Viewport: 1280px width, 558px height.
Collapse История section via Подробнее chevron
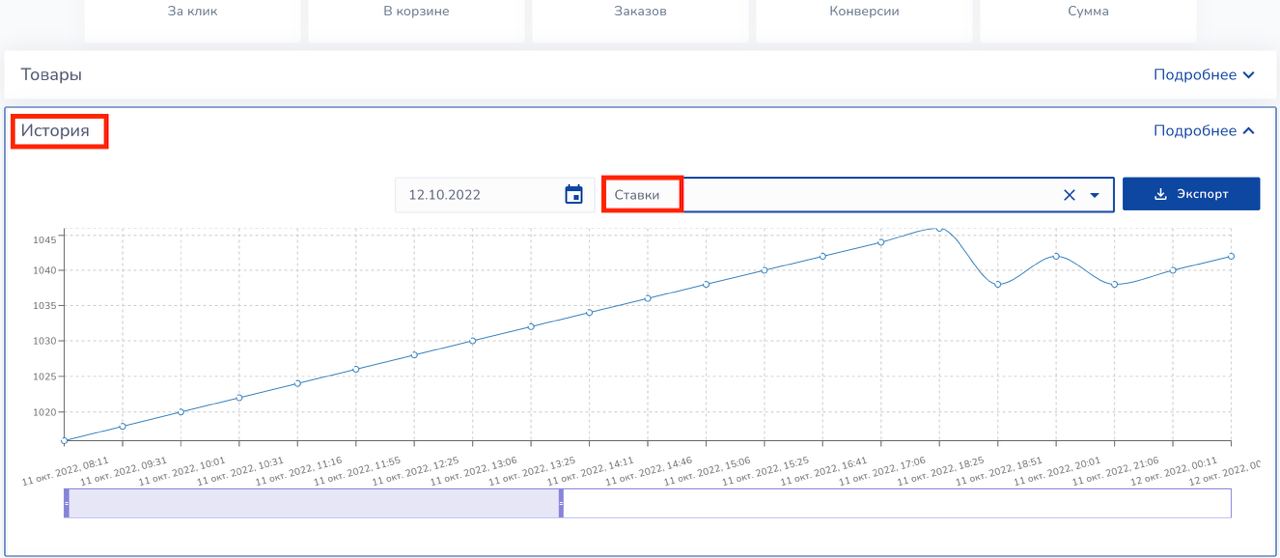click(1248, 131)
